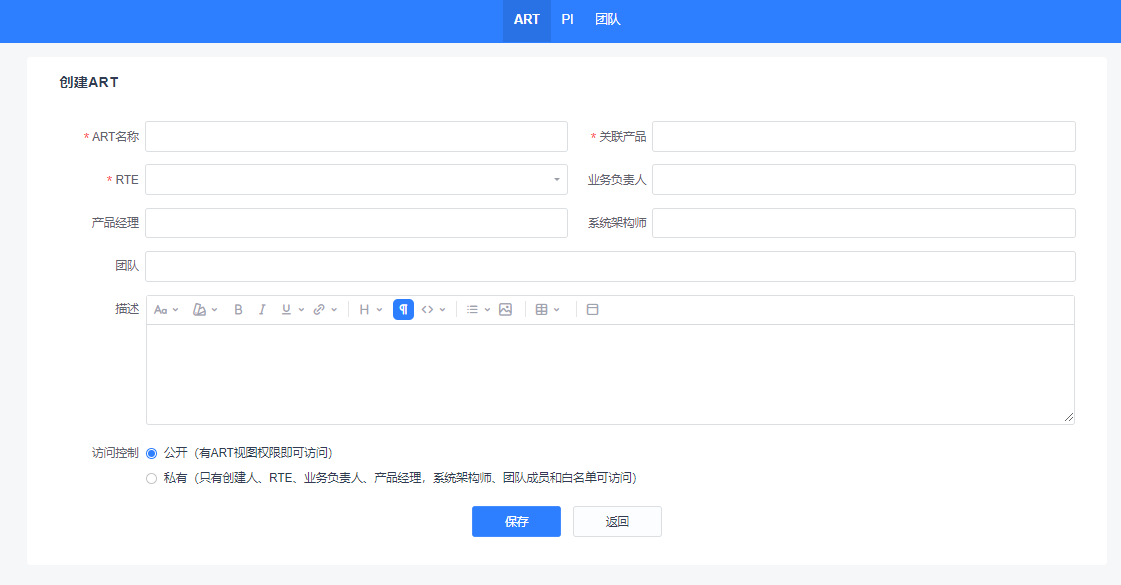Select 私有 access radio option
Image resolution: width=1121 pixels, height=585 pixels.
click(x=152, y=478)
